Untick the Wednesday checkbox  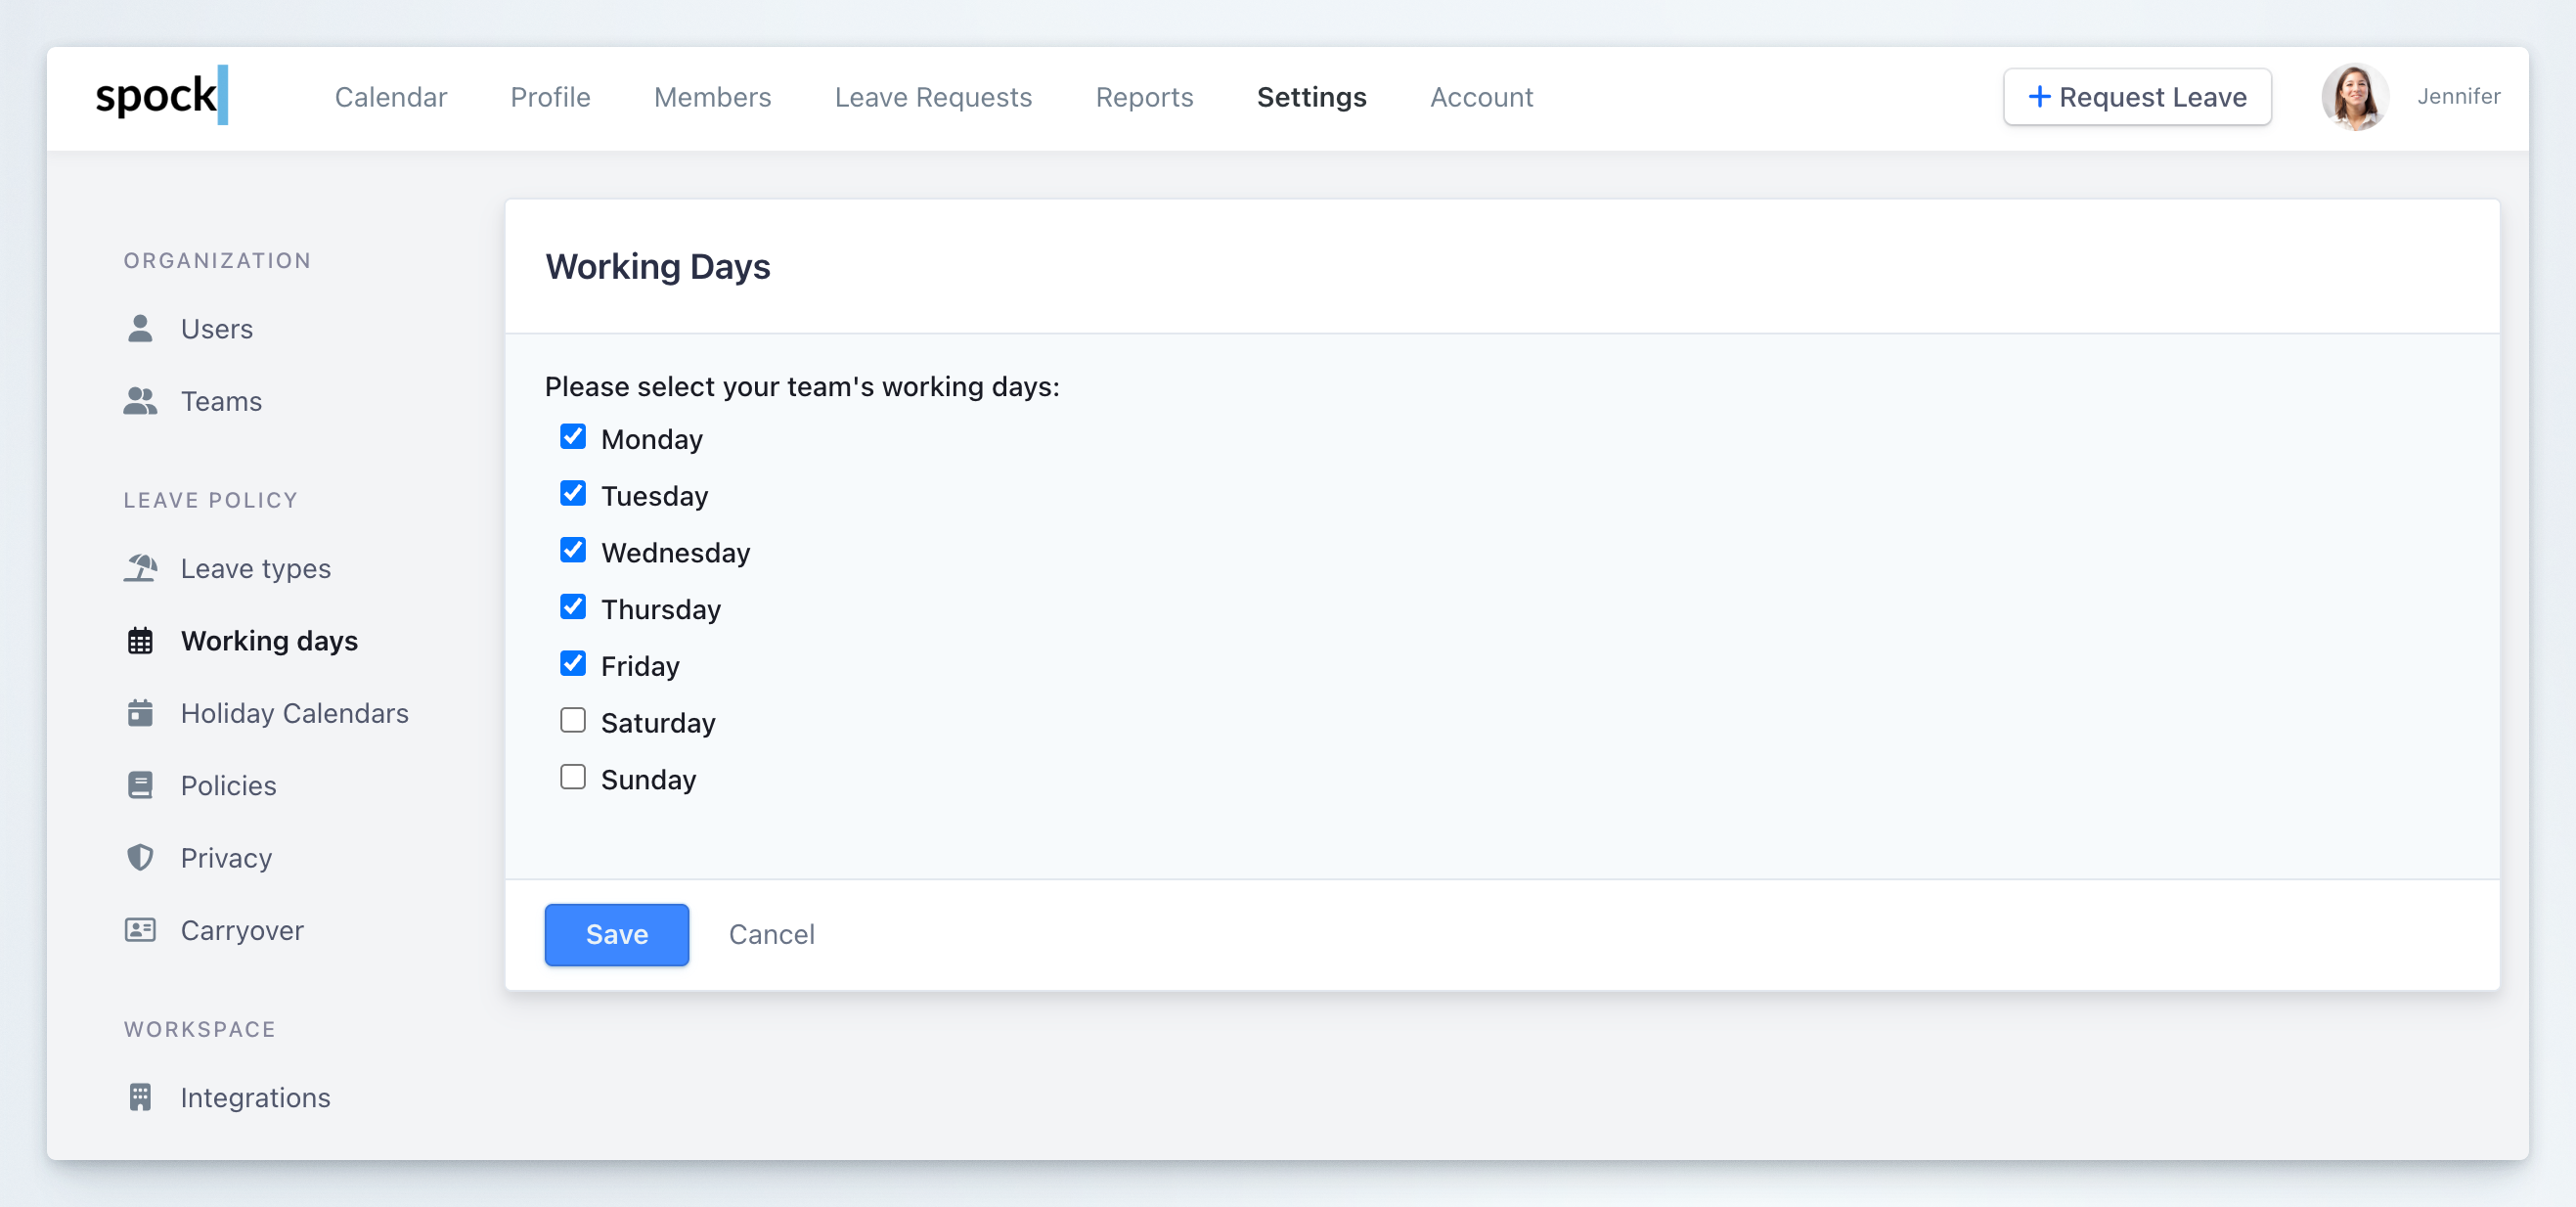pyautogui.click(x=573, y=550)
